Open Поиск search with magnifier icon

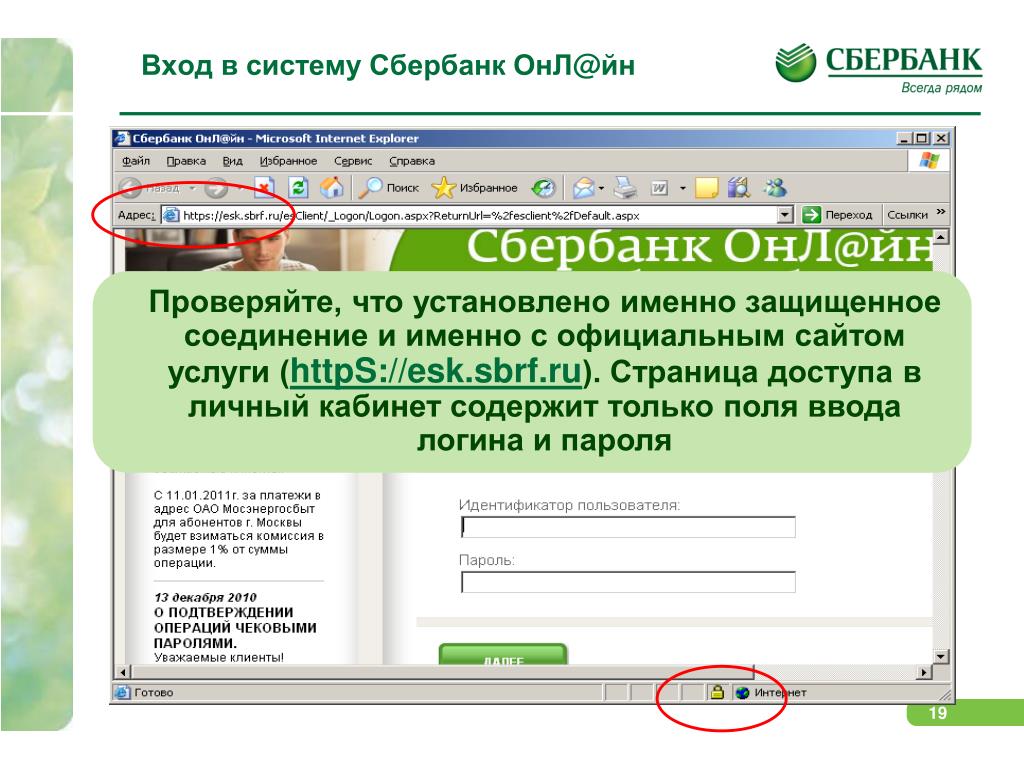click(390, 188)
